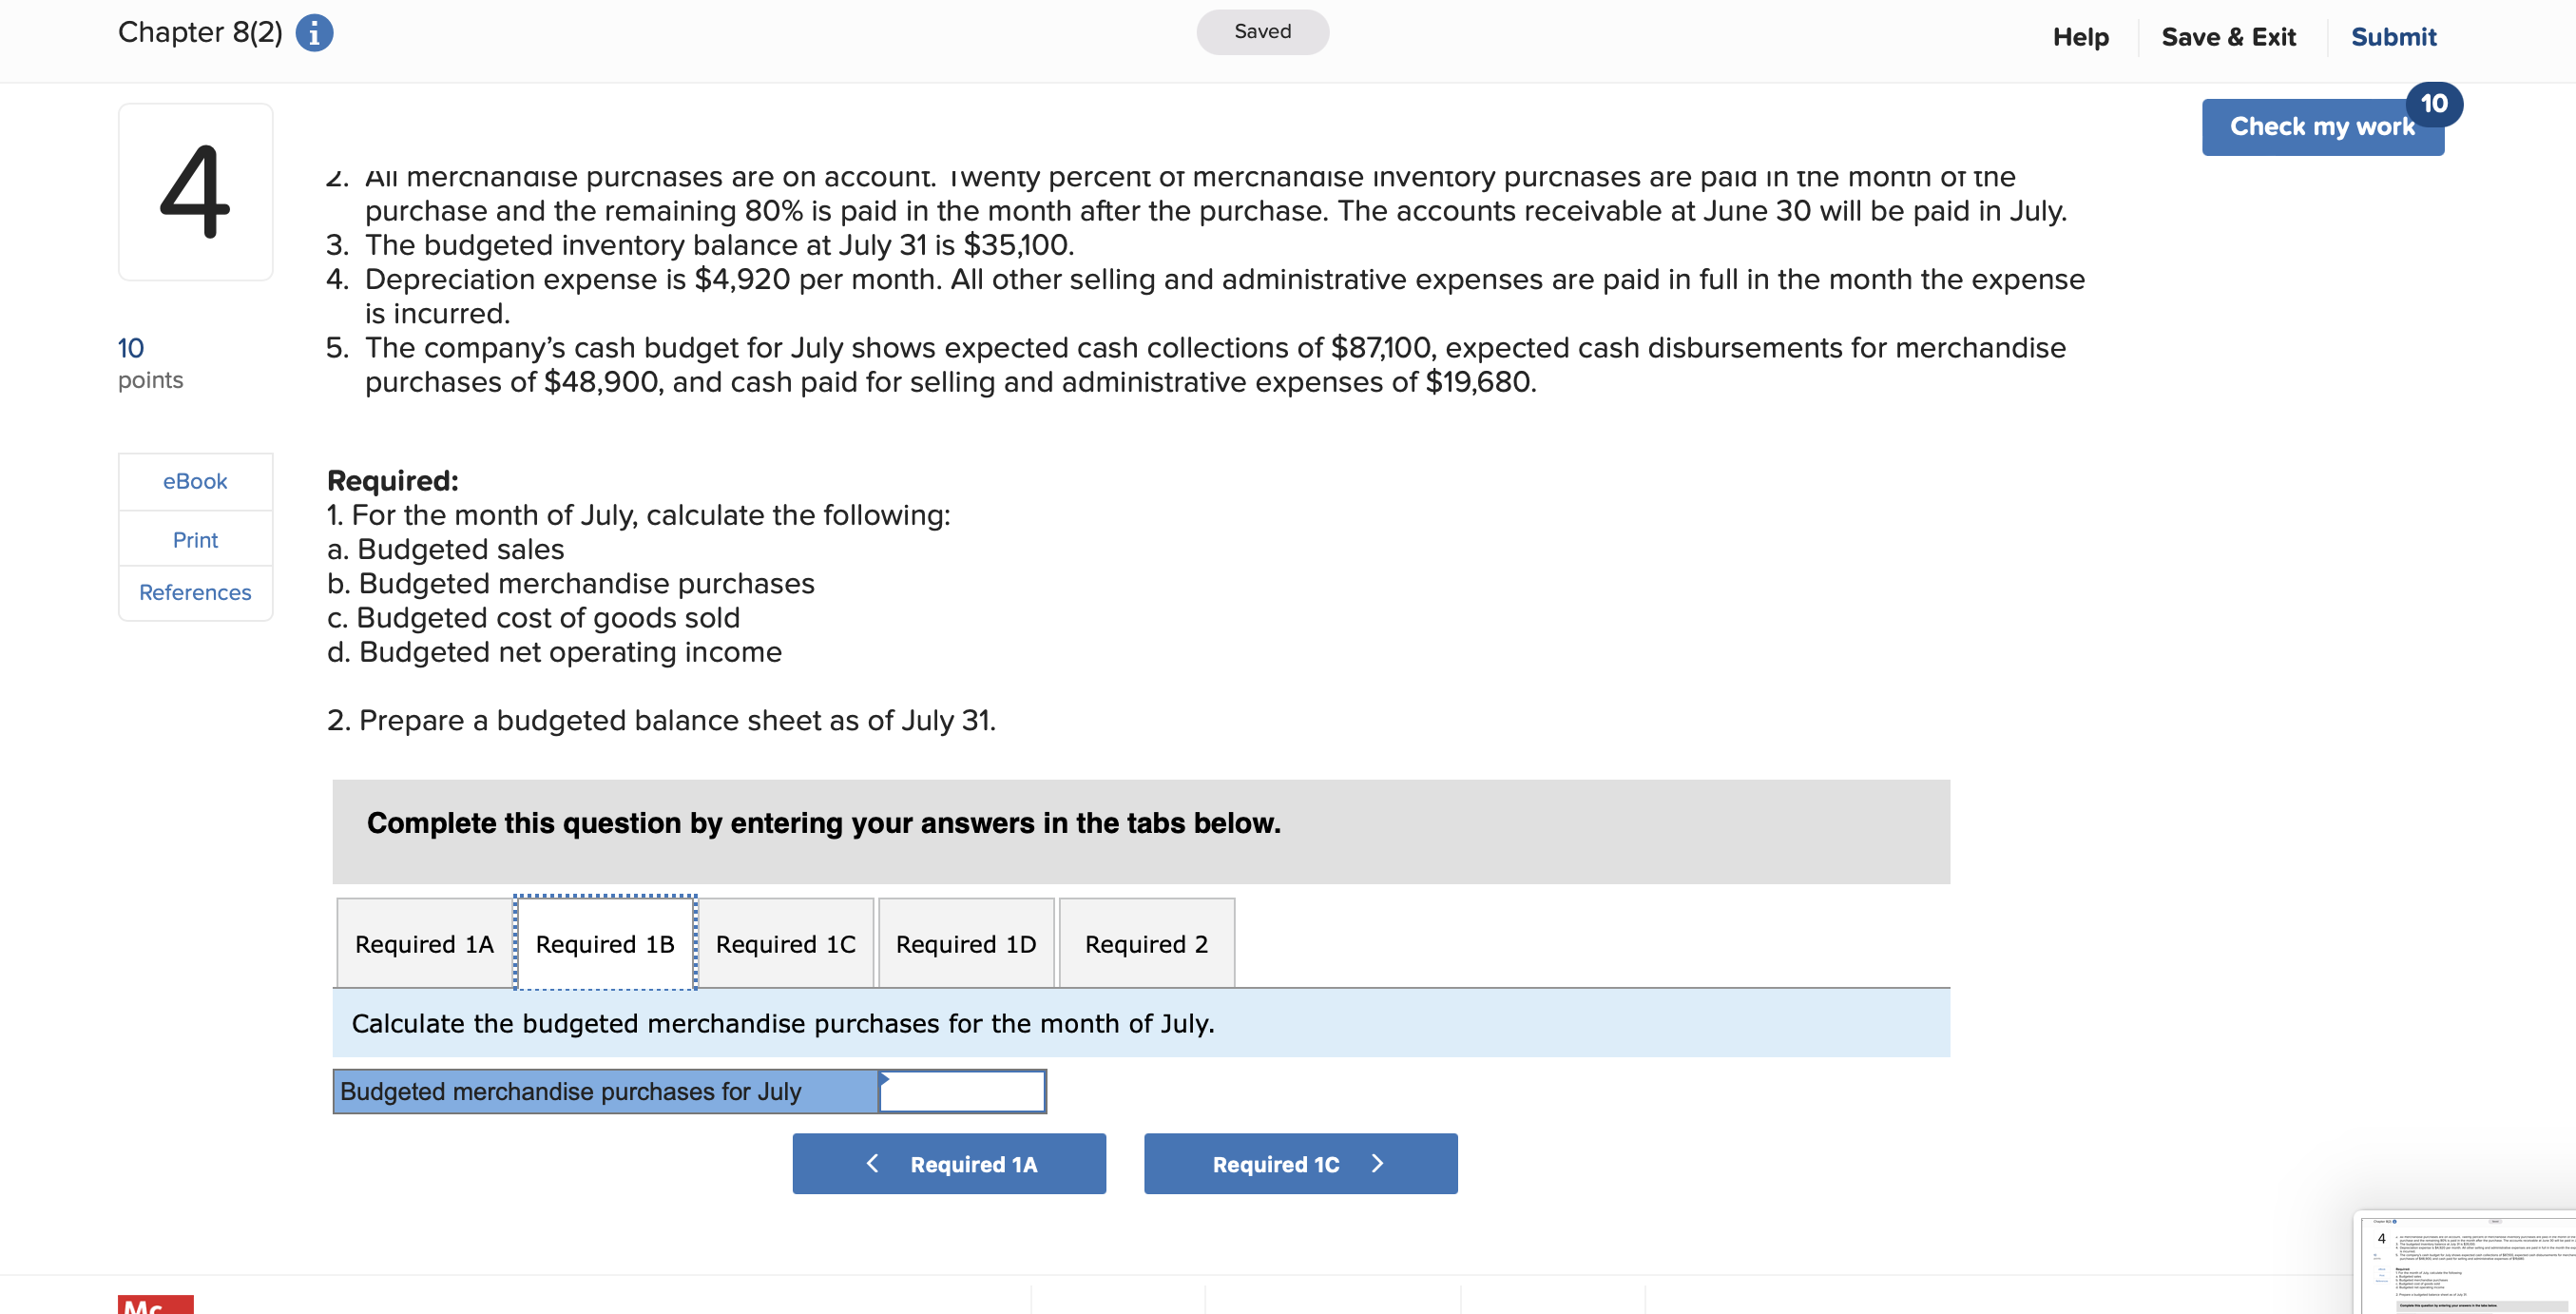Click the Help menu item

pos(2080,36)
